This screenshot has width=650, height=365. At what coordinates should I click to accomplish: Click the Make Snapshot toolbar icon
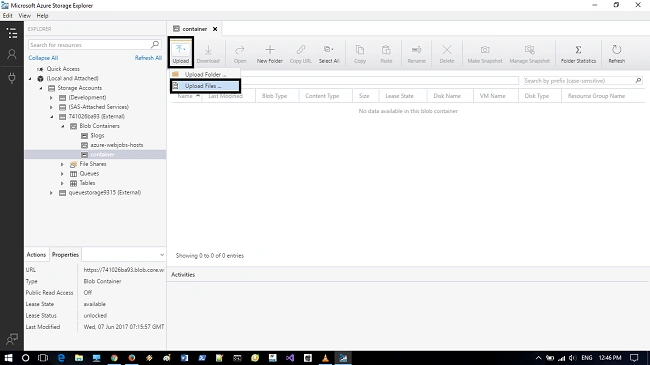[485, 54]
